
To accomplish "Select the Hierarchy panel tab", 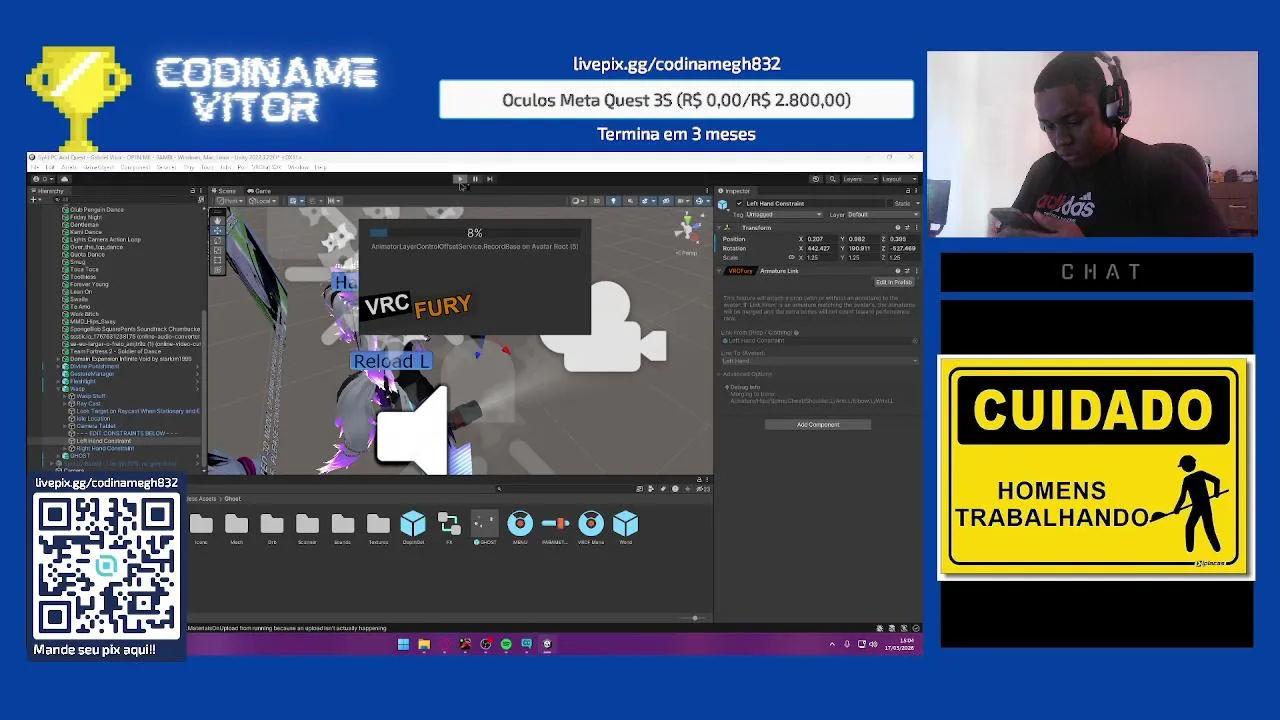I will pyautogui.click(x=51, y=191).
